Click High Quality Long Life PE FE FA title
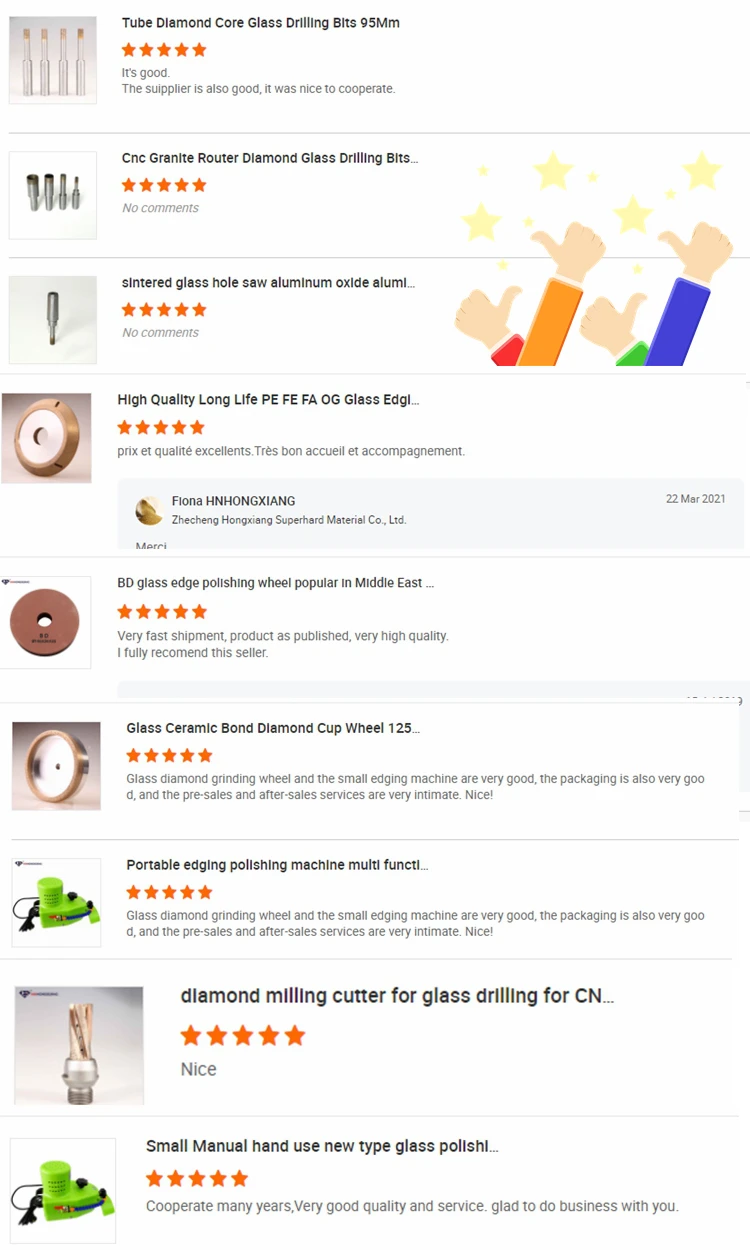The height and width of the screenshot is (1250, 750). point(268,400)
